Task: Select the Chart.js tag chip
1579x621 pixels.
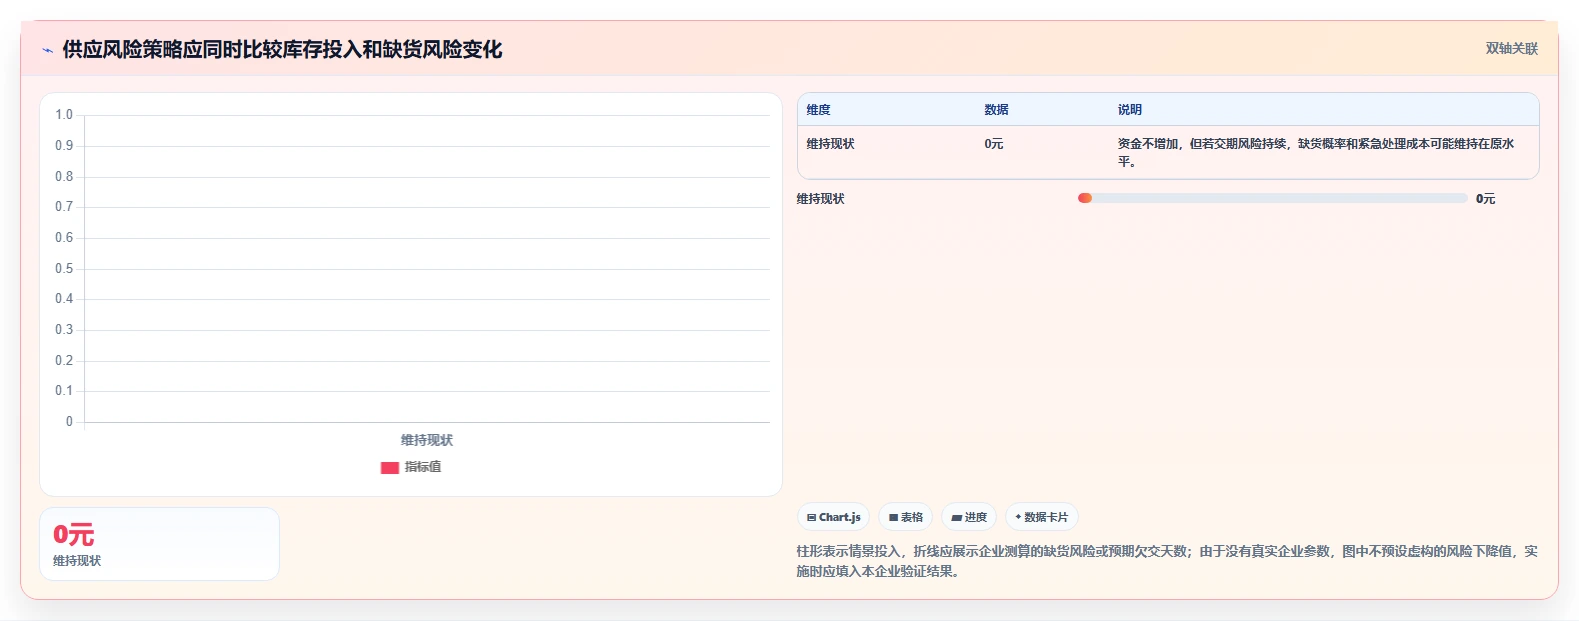Action: 834,517
